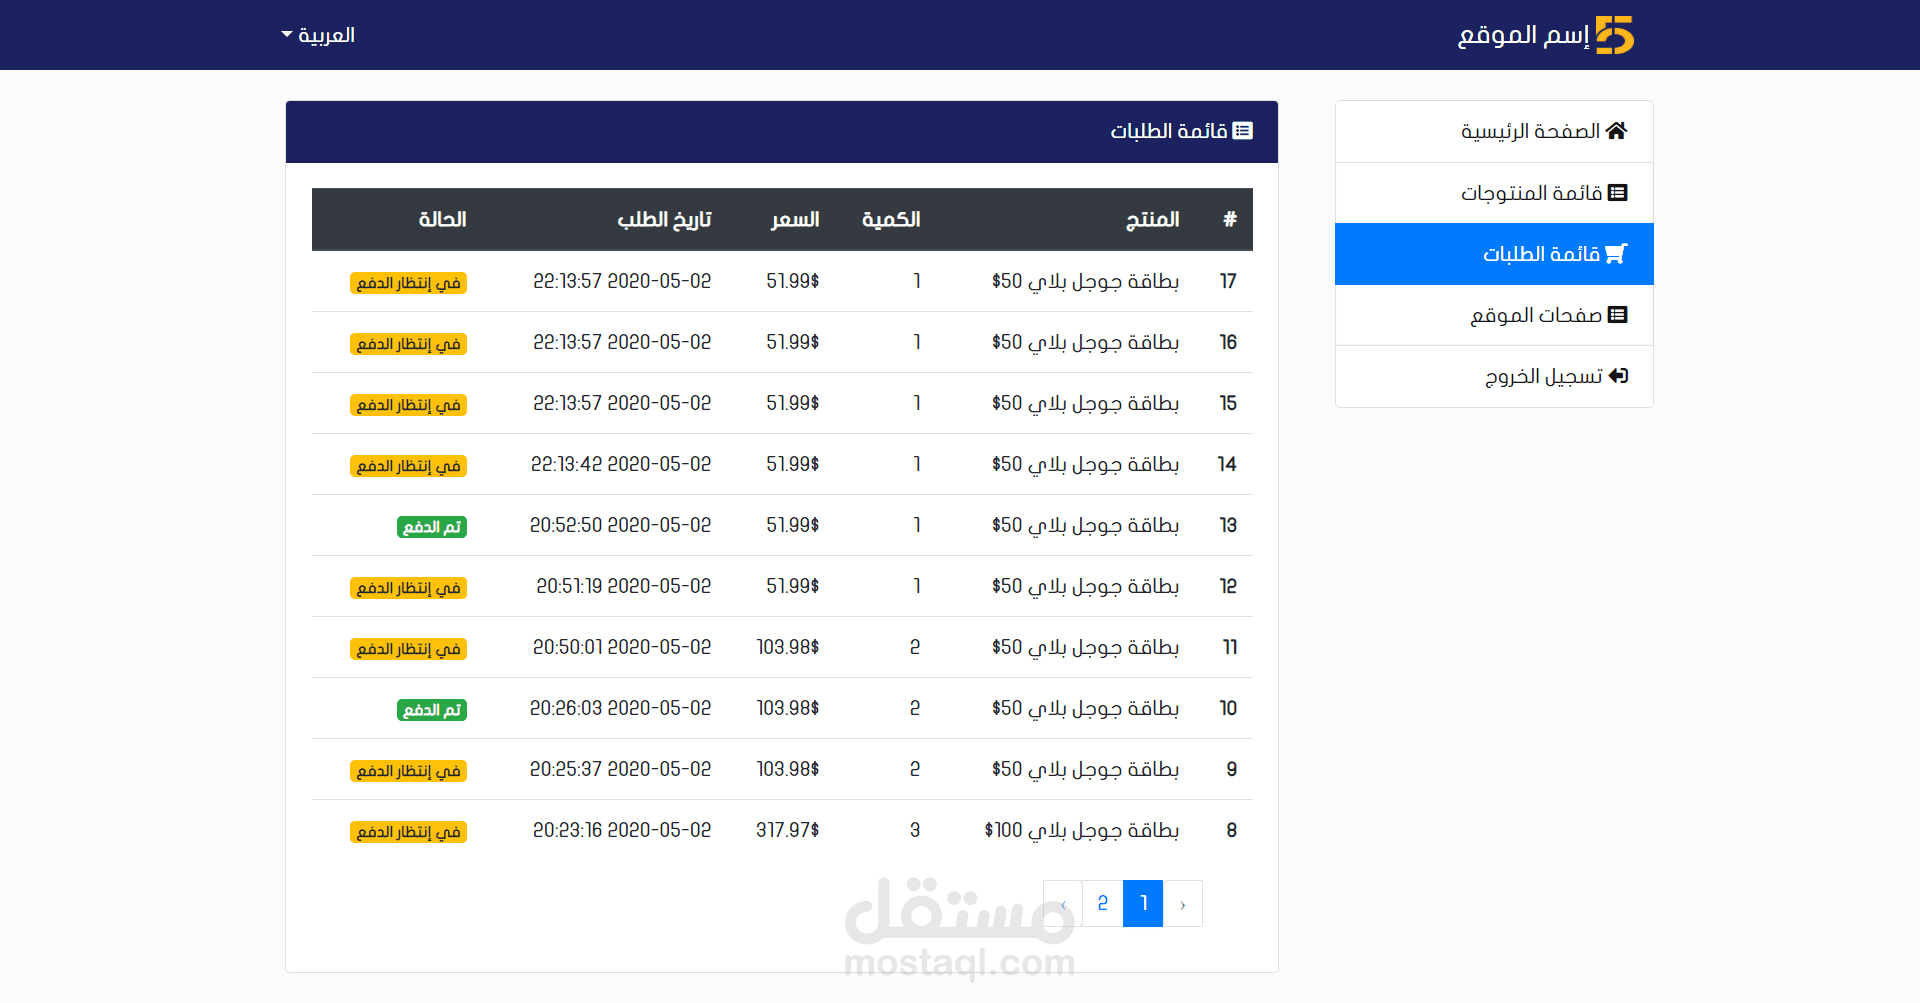Image resolution: width=1920 pixels, height=1003 pixels.
Task: Click the date 22:13:42 2020-05-02
Action: [x=621, y=464]
